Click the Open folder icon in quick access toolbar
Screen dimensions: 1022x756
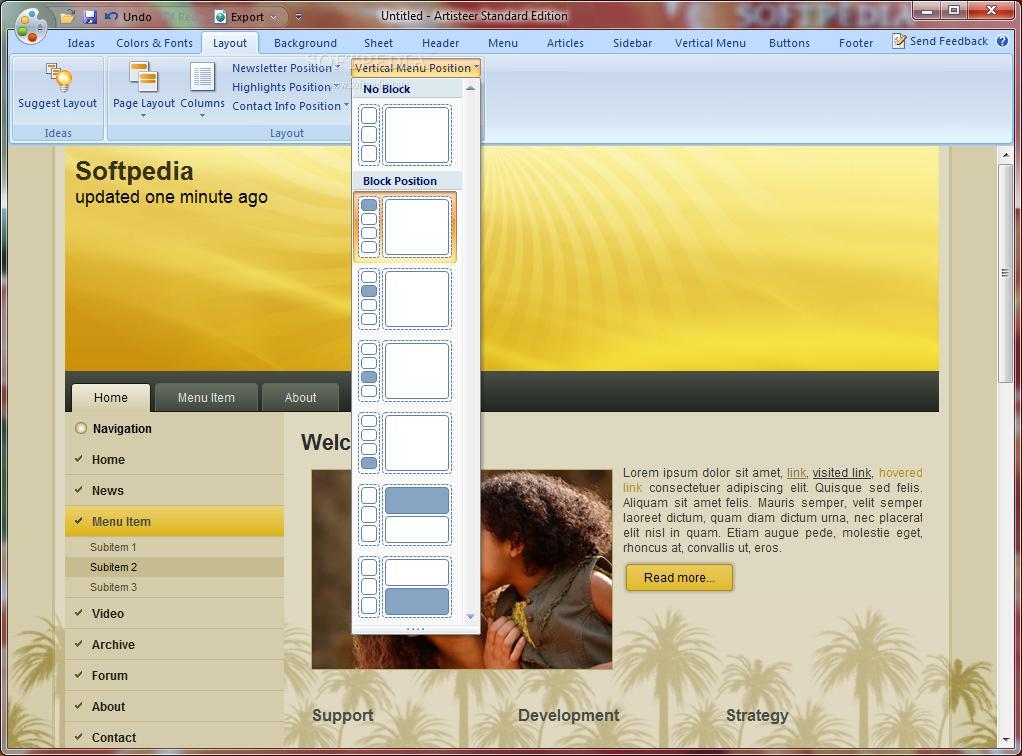tap(67, 17)
